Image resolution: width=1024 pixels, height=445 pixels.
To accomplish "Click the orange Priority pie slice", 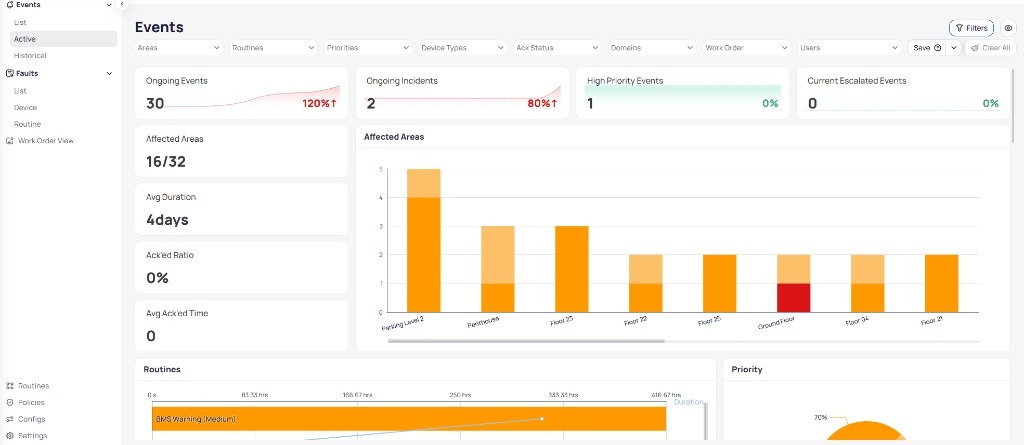I will (865, 433).
